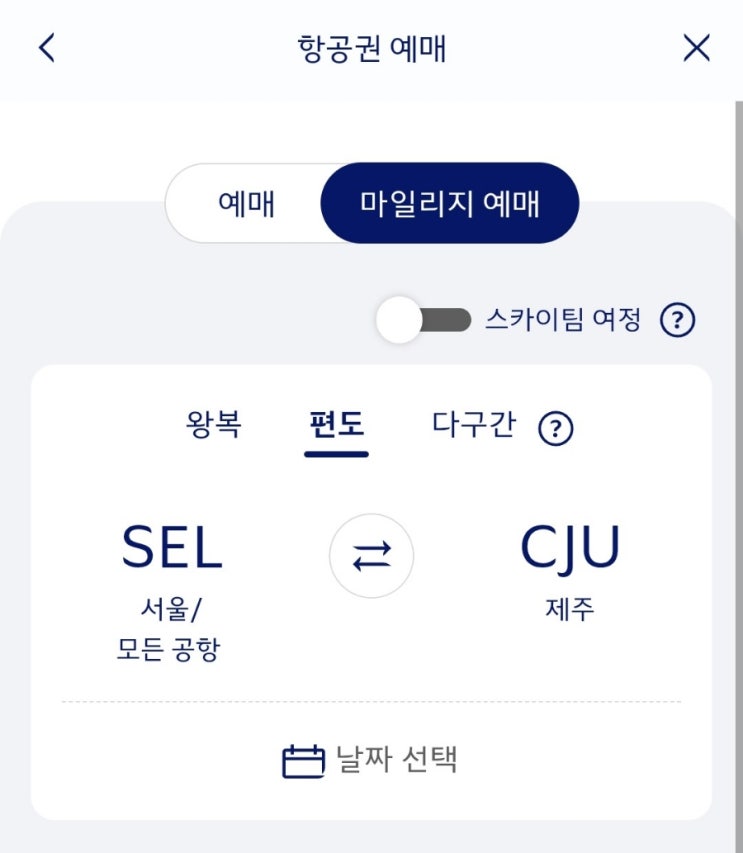Tap the 제주 arrival city label
Viewport: 743px width, 853px height.
[x=570, y=609]
